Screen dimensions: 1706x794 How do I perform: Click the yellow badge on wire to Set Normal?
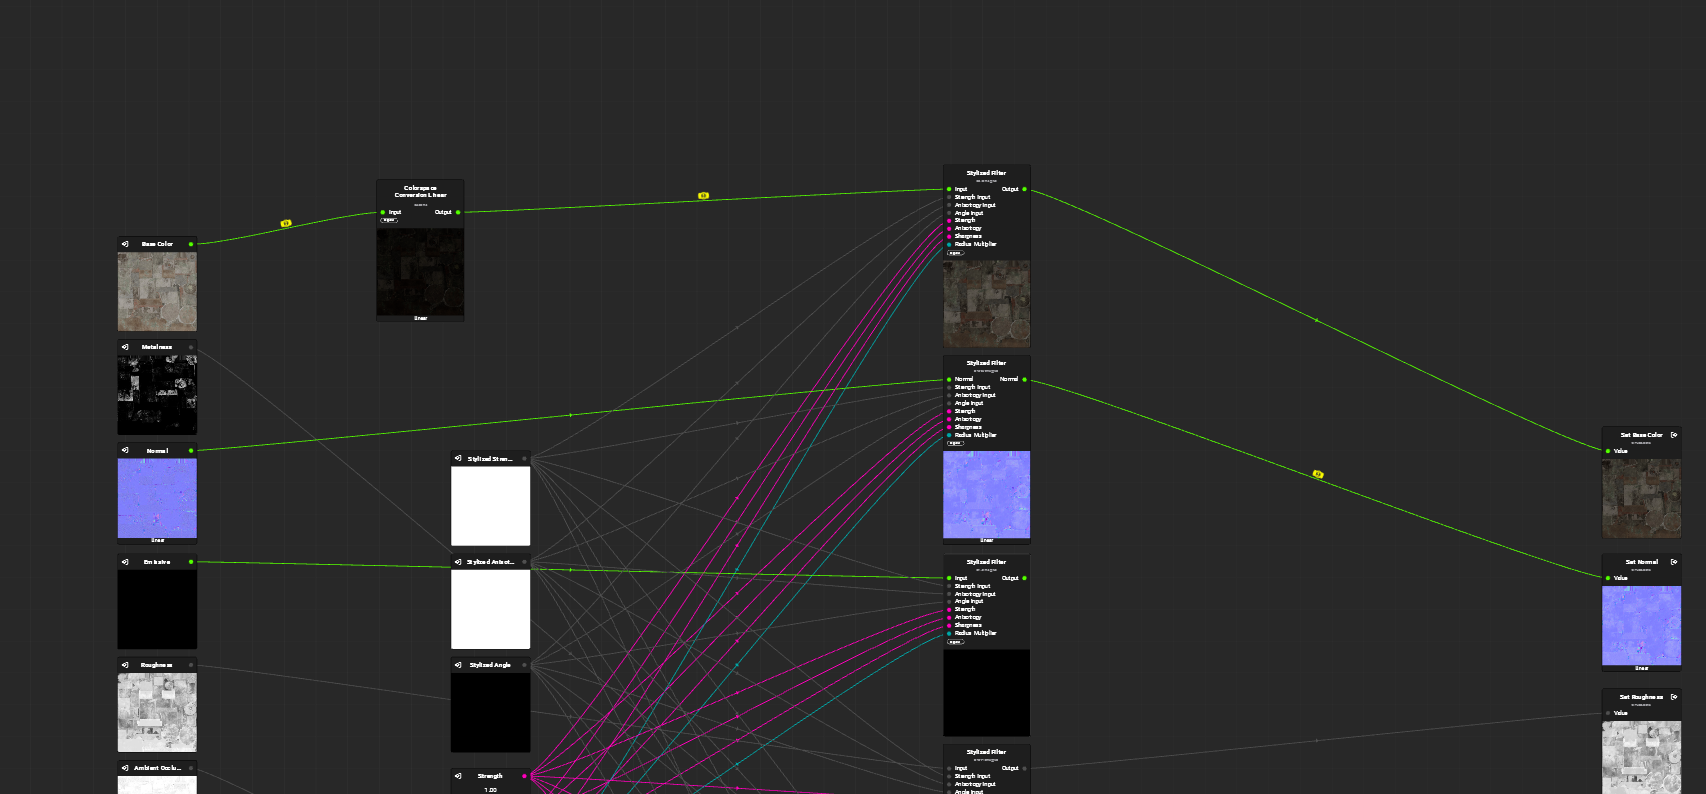click(1318, 474)
